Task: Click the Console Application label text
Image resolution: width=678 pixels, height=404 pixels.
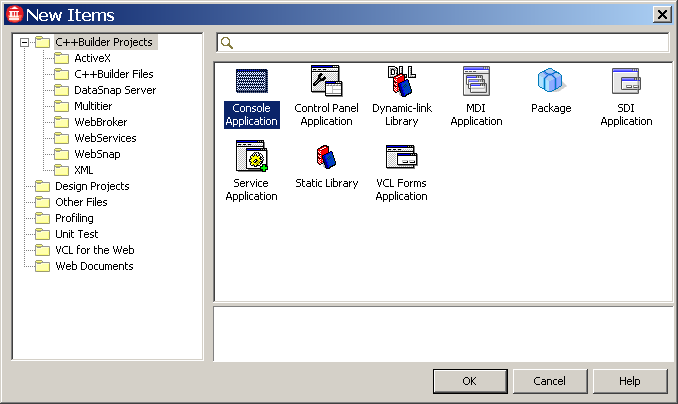Action: (252, 115)
